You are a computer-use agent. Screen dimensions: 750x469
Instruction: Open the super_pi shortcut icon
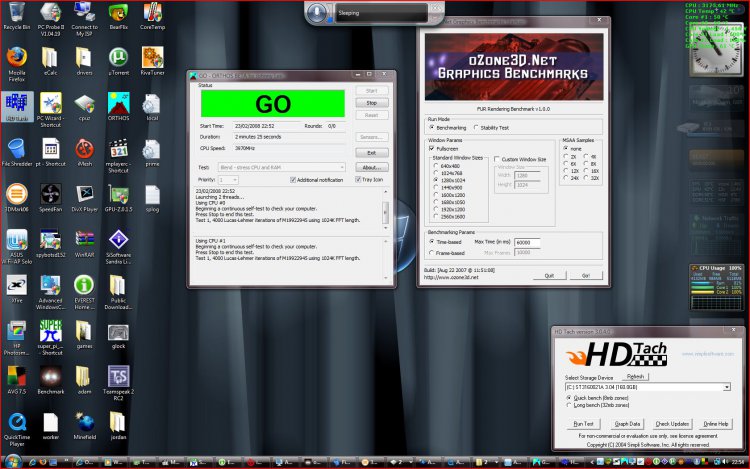click(50, 338)
